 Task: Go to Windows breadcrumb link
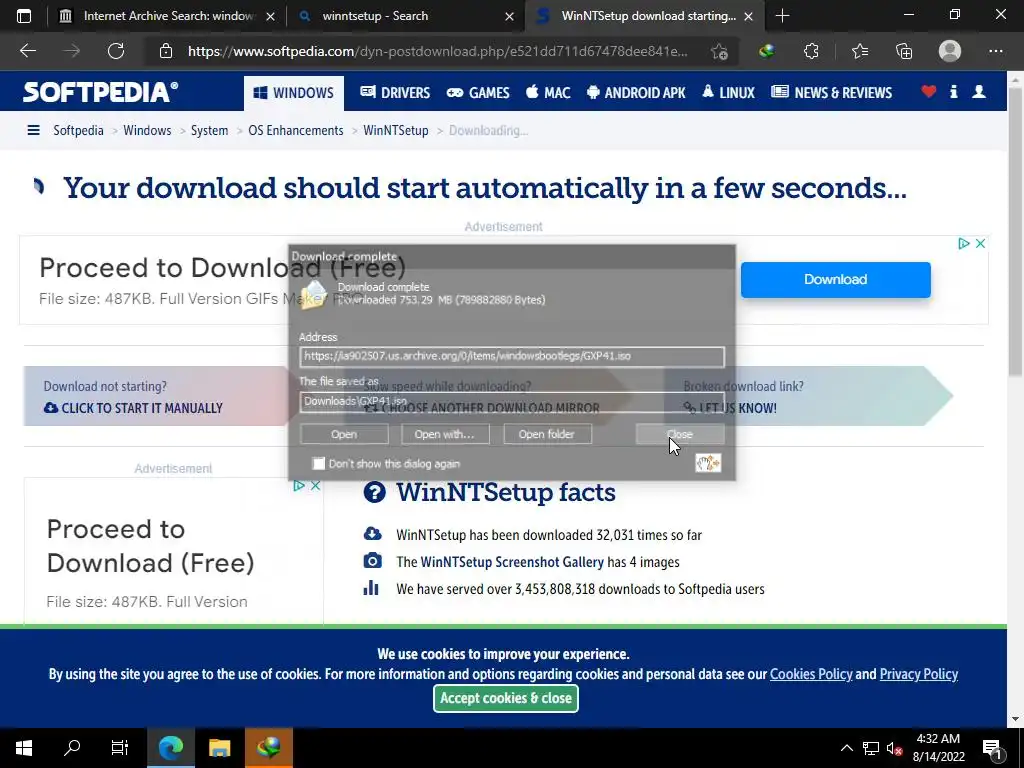coord(147,131)
